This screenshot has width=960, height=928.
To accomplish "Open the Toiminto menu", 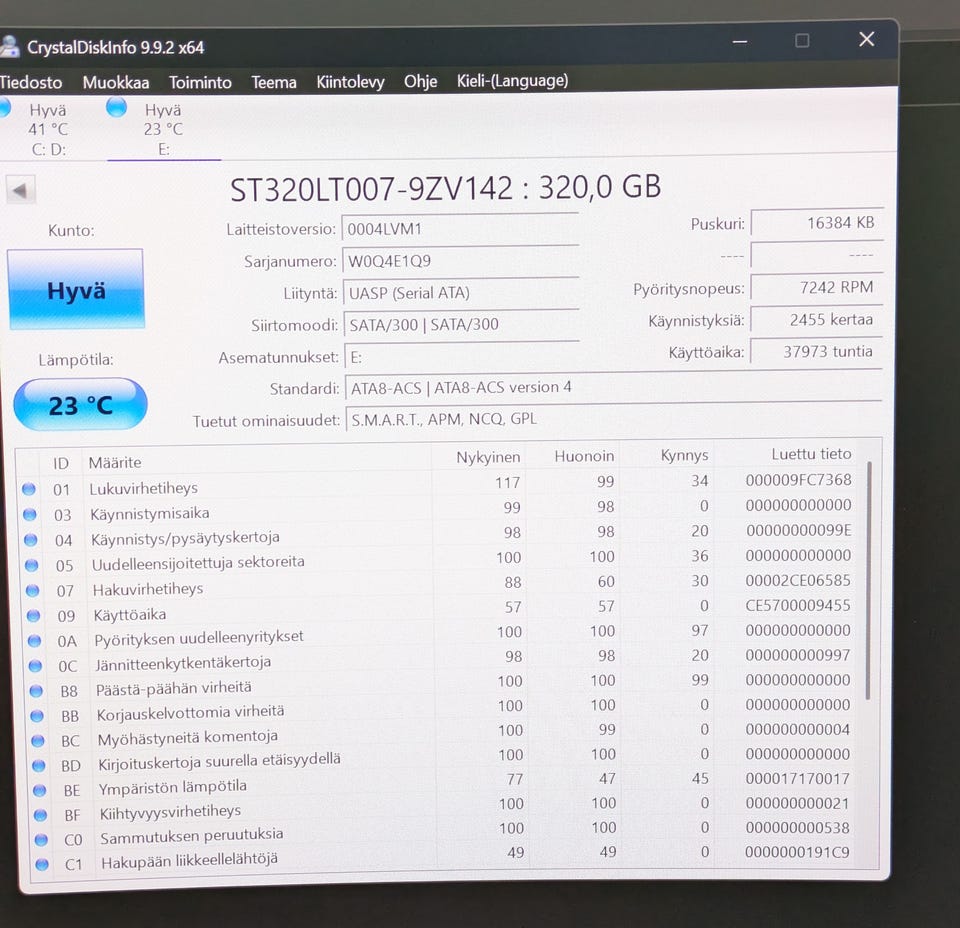I will (x=200, y=82).
